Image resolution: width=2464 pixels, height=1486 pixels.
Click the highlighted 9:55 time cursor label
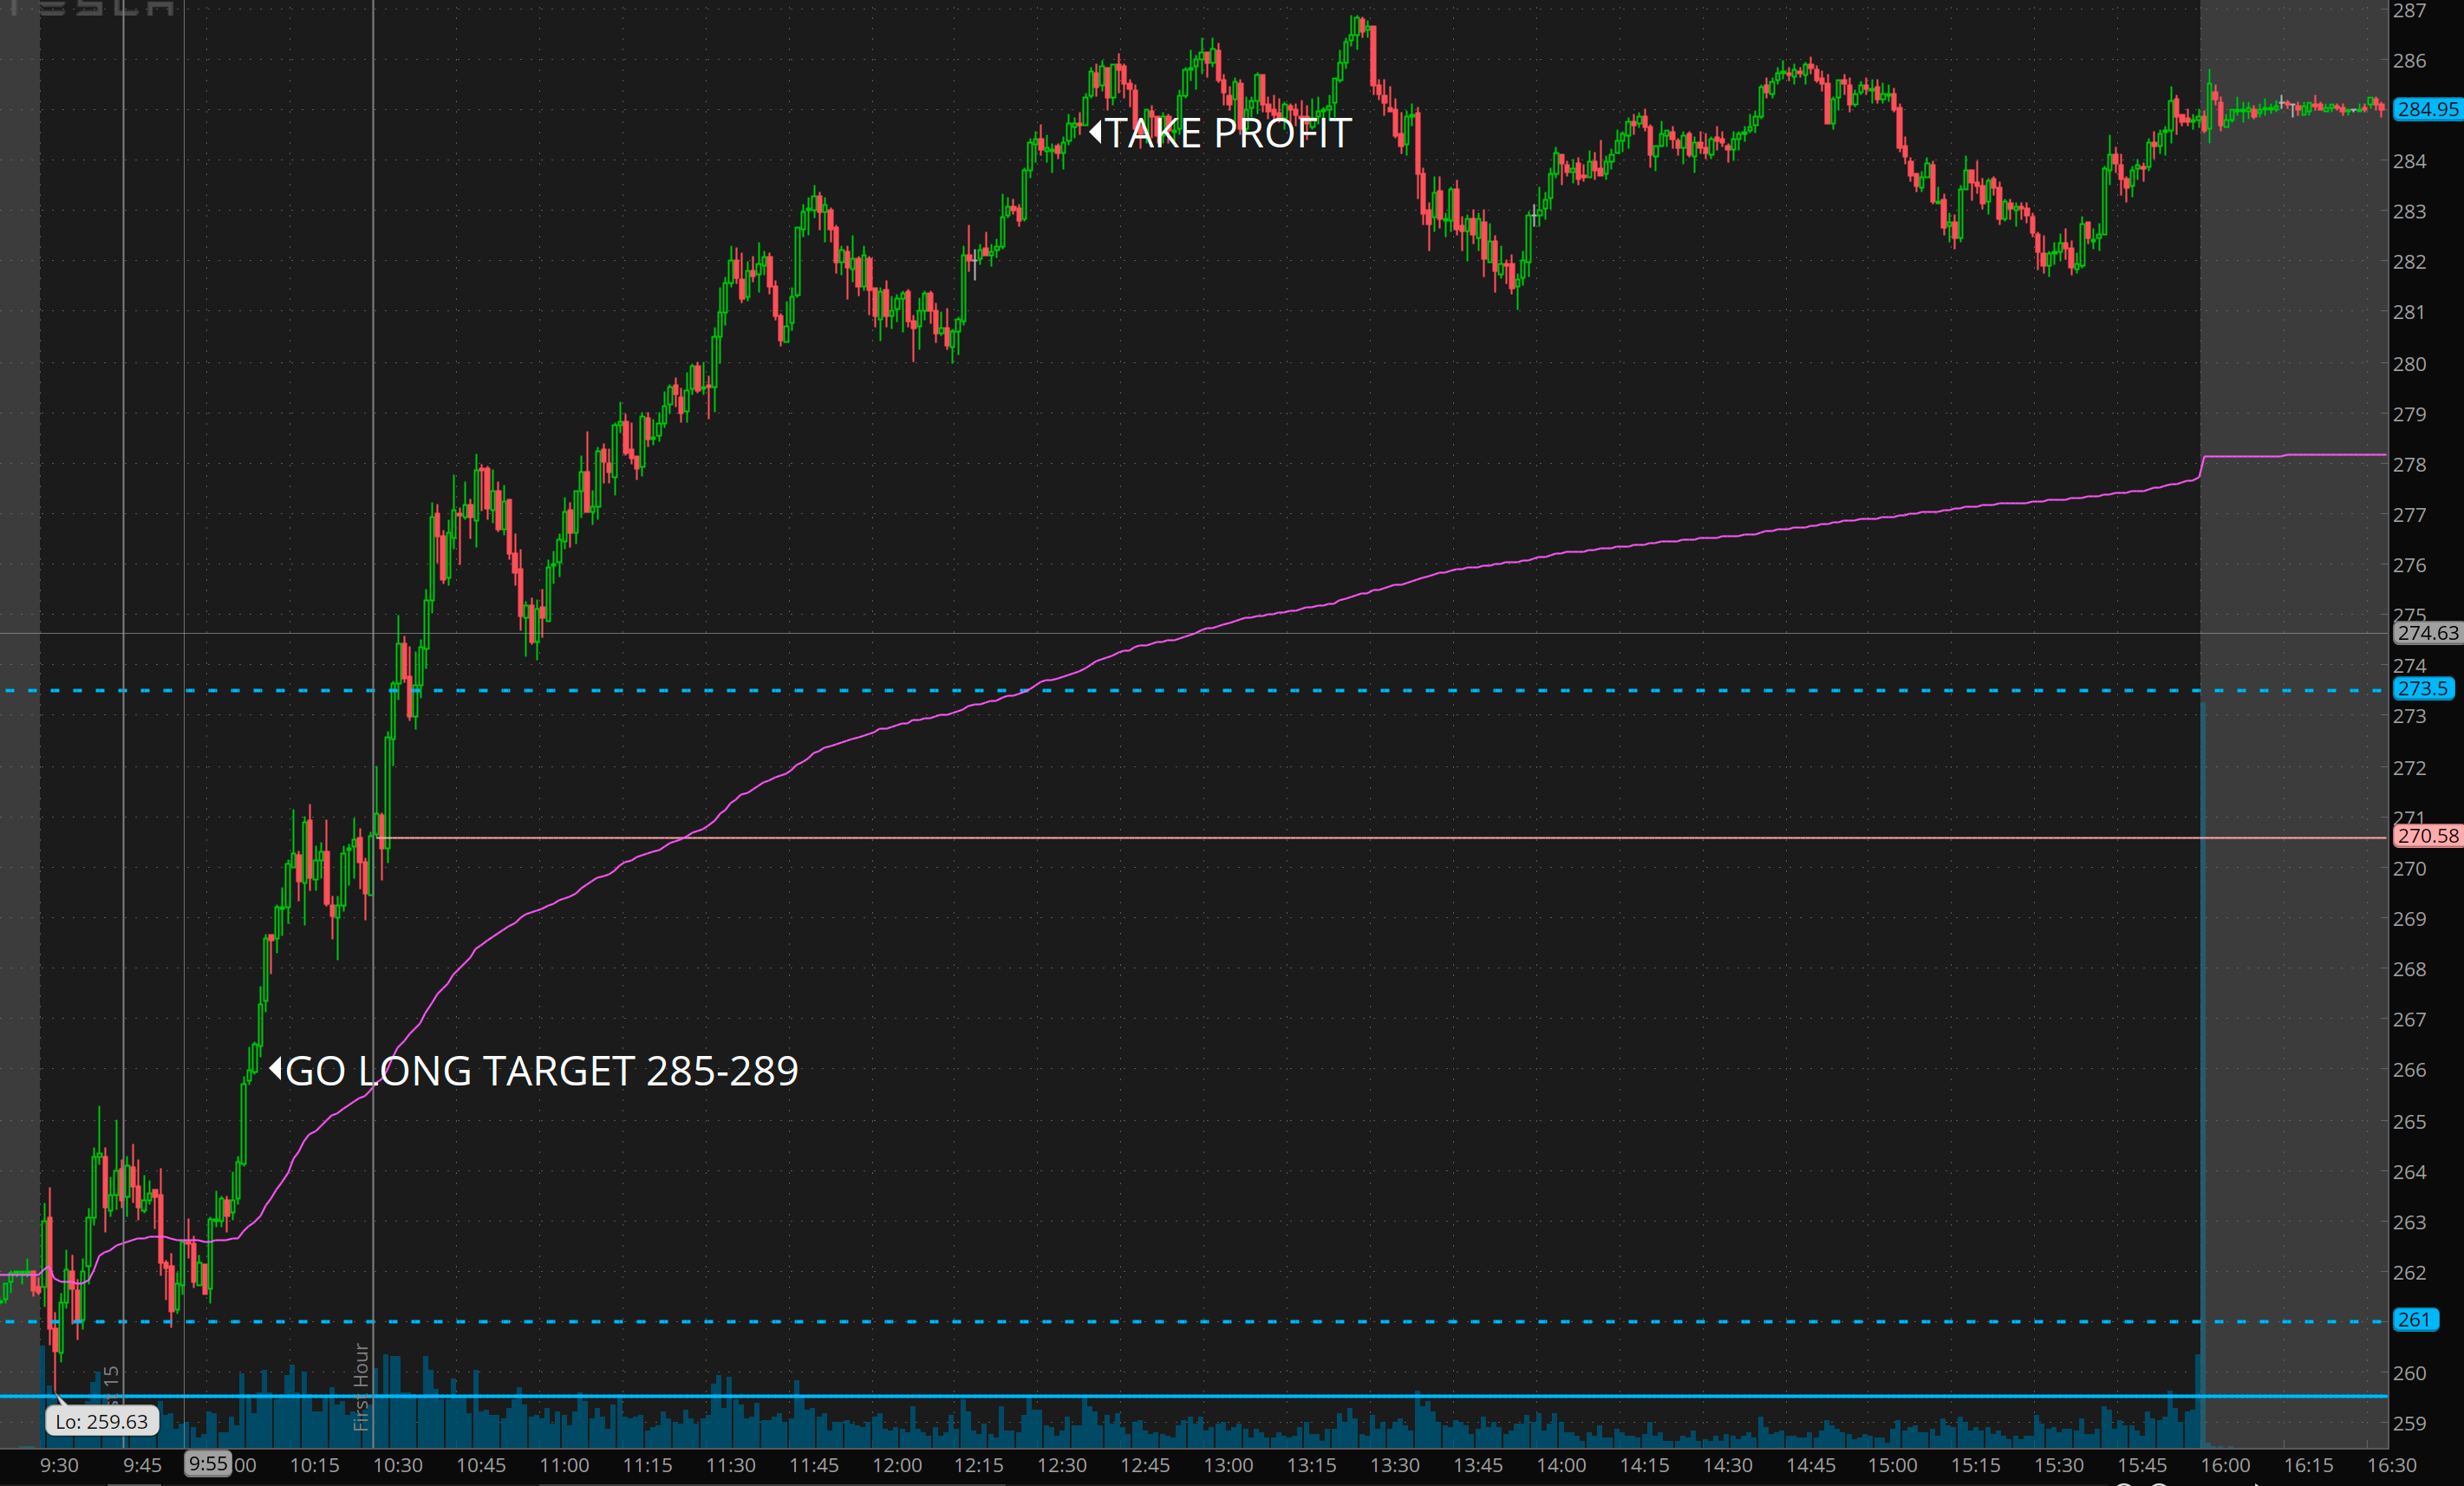click(208, 1464)
